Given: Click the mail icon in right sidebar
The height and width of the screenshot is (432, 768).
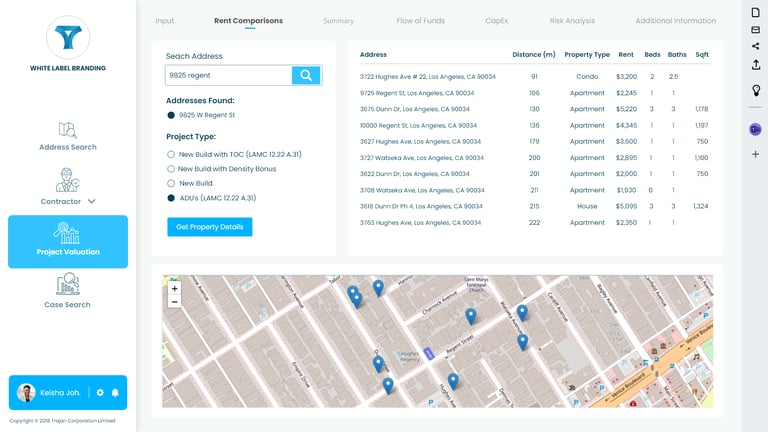Looking at the screenshot, I should click(x=755, y=30).
